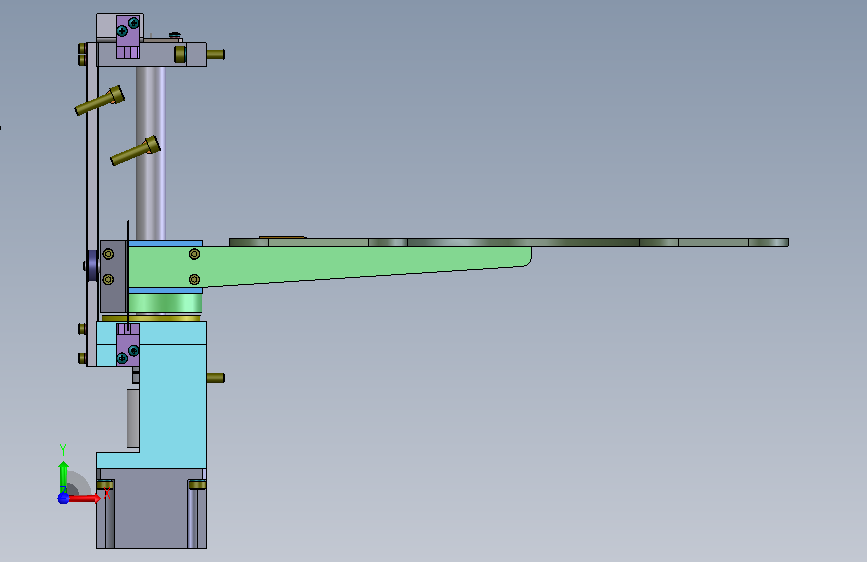Select the bolt protruding from the cyan housing's right side

[215, 378]
